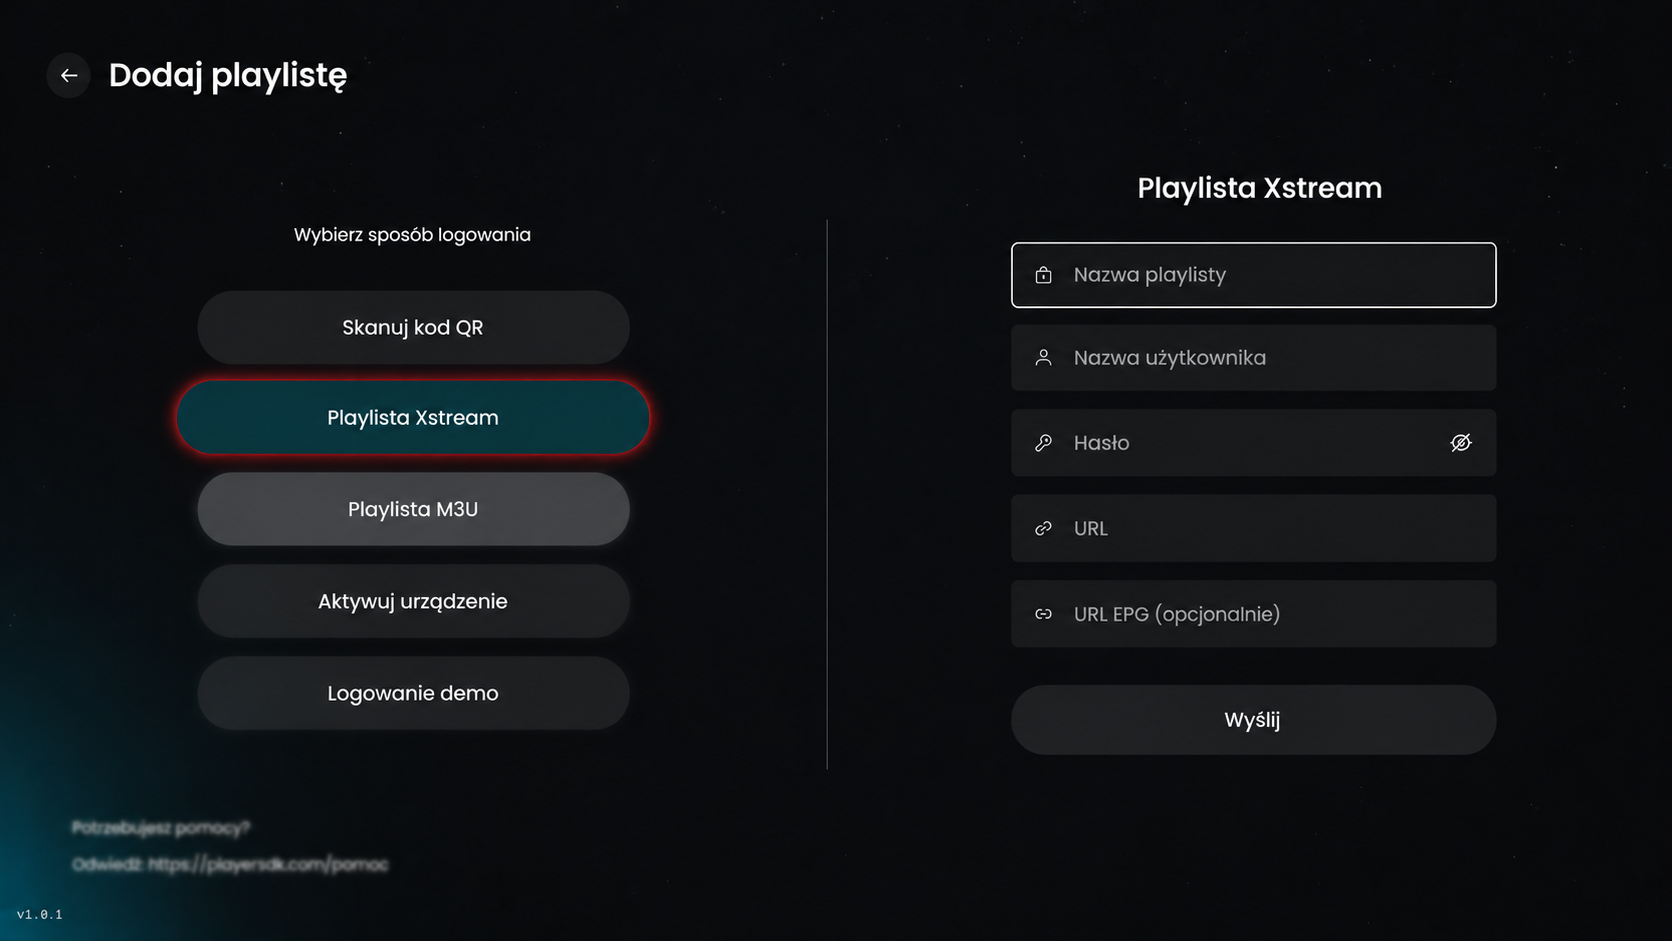Select the Playlista Xstream login method
1672x941 pixels.
click(x=413, y=418)
